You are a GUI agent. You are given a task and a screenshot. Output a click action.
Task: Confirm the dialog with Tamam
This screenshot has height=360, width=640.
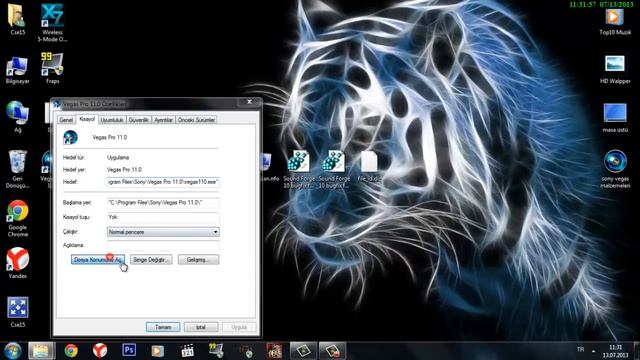coord(163,327)
